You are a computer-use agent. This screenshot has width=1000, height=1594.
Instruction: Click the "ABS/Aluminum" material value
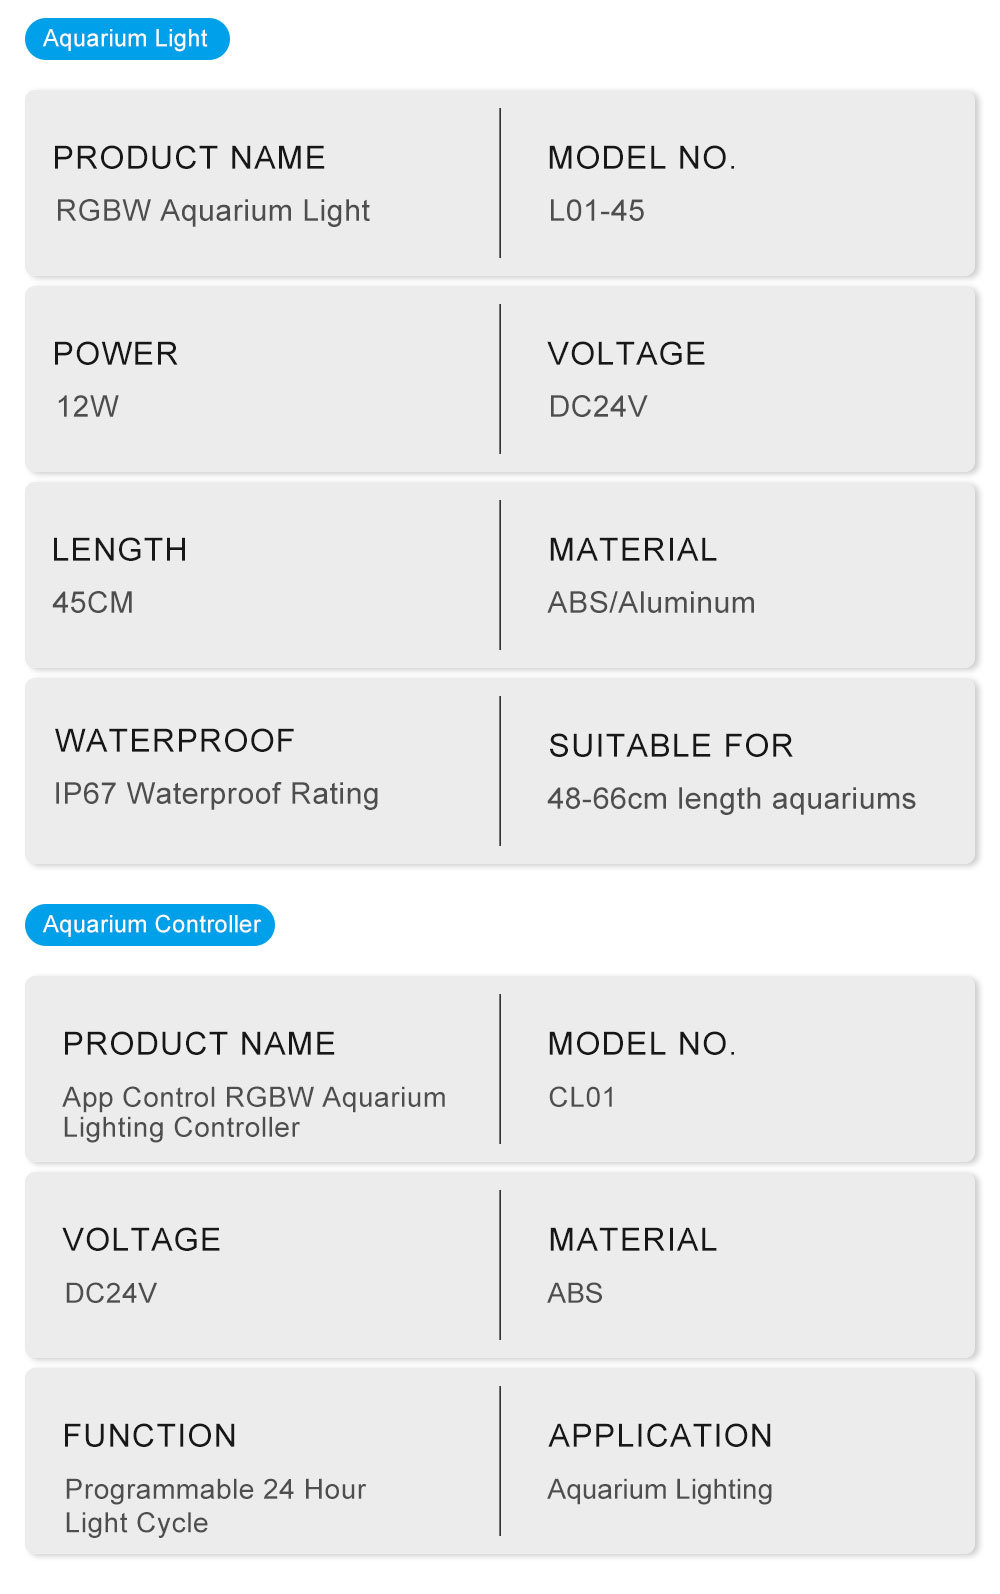point(651,603)
